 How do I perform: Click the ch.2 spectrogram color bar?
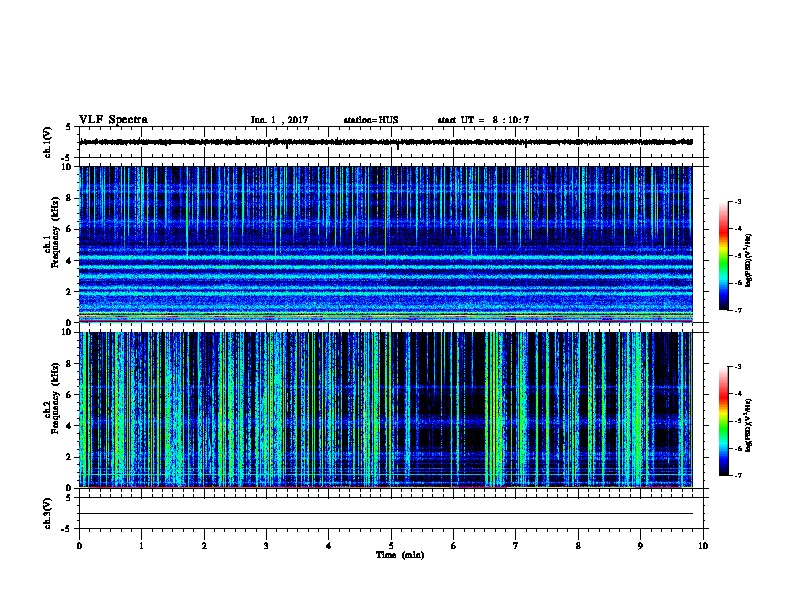[x=724, y=421]
